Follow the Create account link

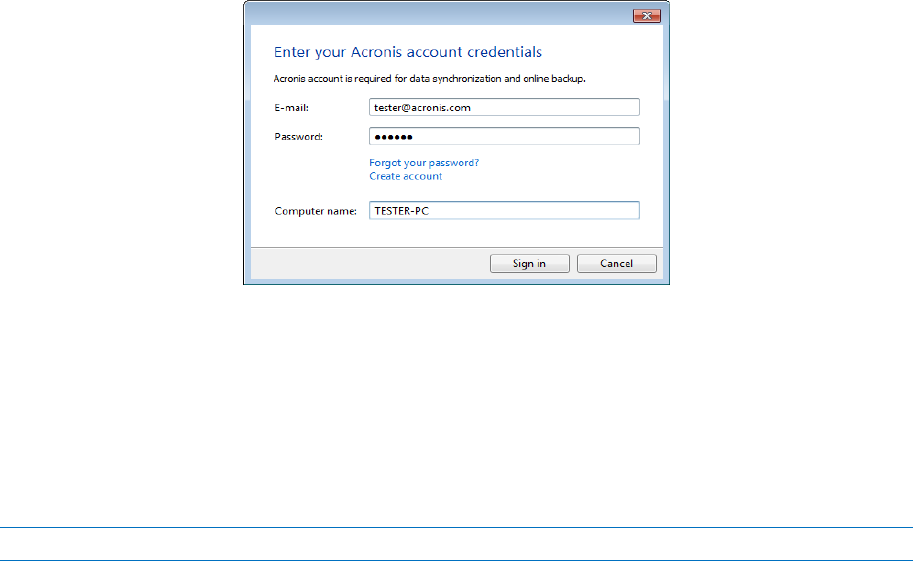(x=405, y=176)
